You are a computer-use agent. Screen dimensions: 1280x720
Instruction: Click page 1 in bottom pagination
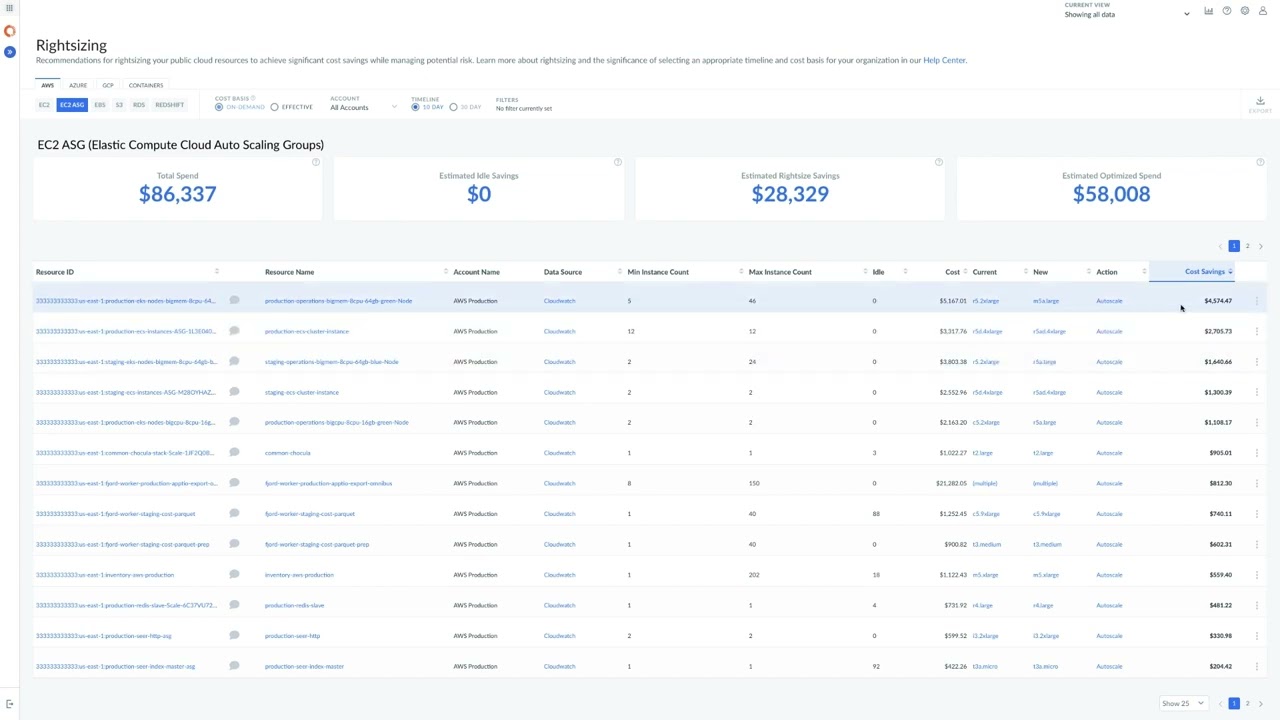point(1234,704)
